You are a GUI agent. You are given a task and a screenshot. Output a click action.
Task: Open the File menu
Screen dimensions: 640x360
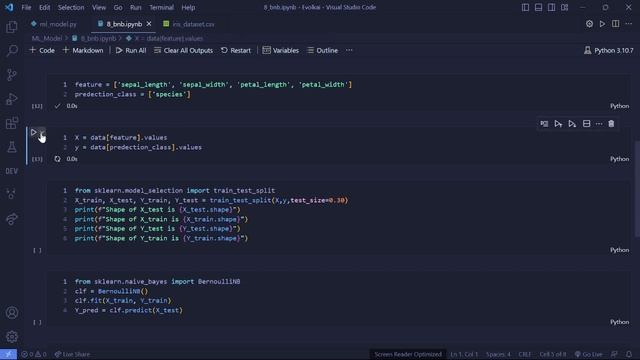[x=26, y=7]
